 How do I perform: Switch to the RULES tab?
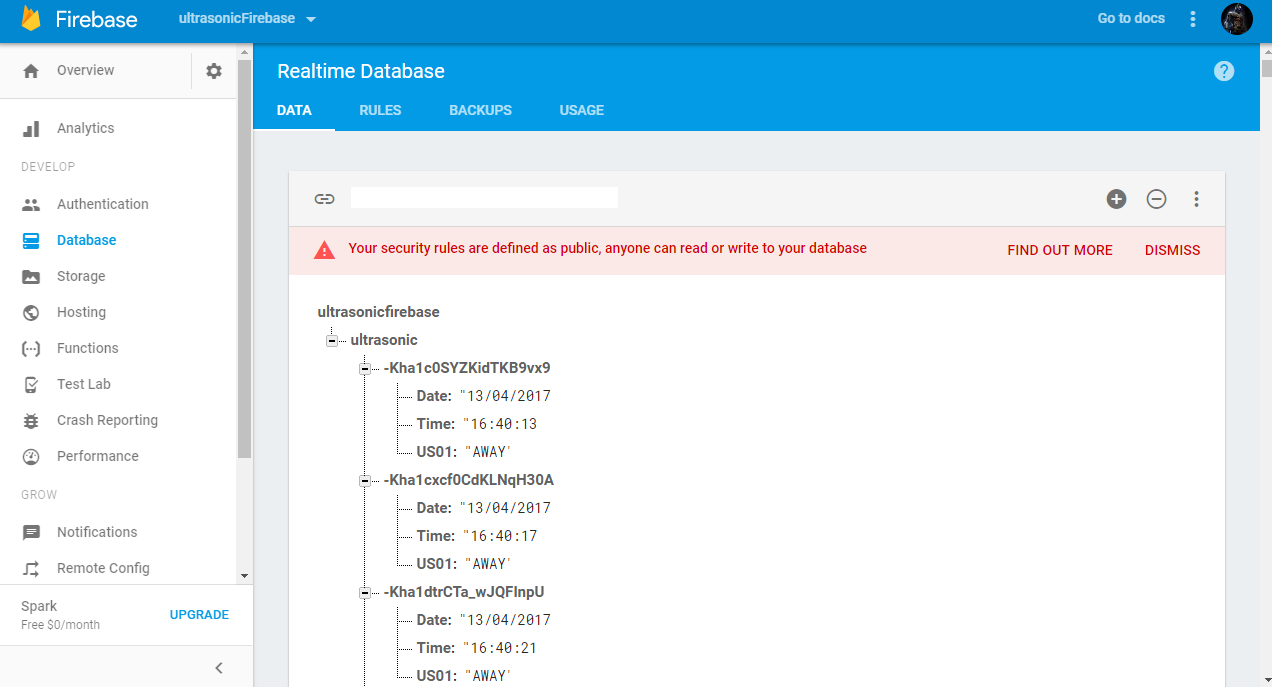380,110
